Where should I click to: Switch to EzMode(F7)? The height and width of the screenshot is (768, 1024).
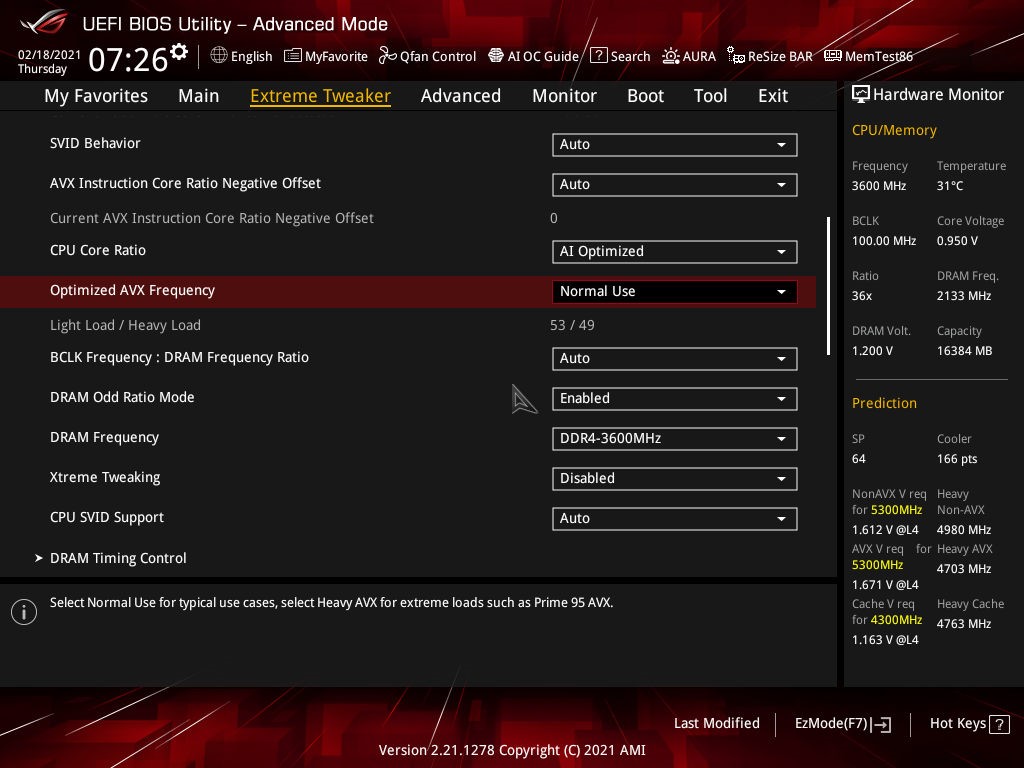pyautogui.click(x=843, y=724)
